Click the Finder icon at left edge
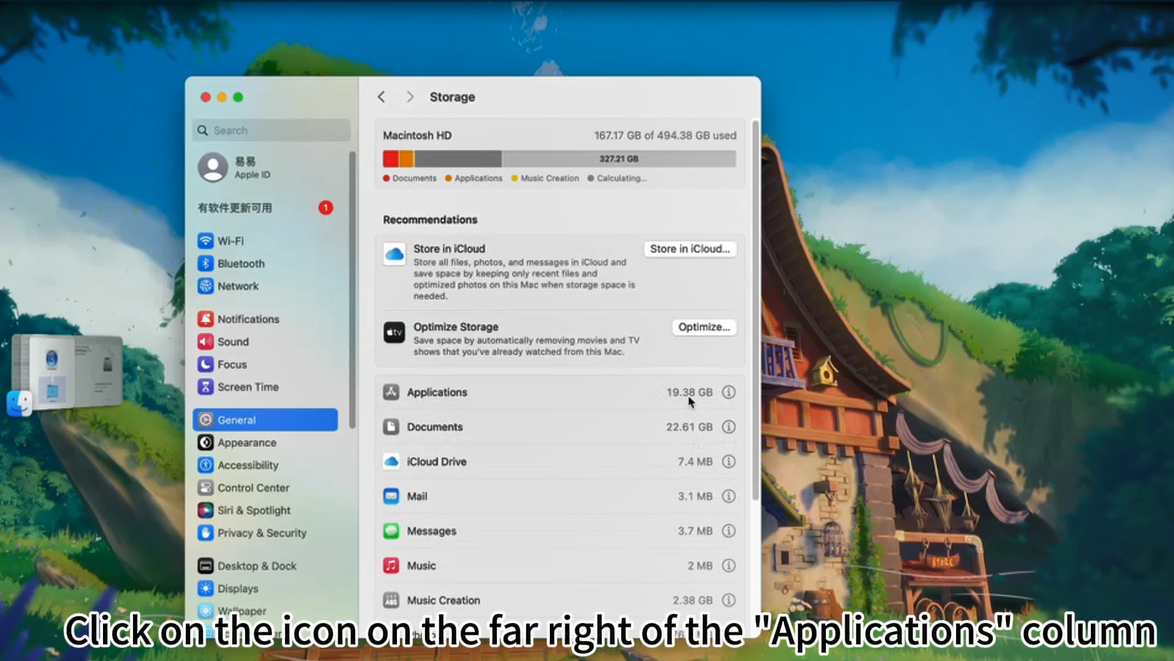 (19, 403)
